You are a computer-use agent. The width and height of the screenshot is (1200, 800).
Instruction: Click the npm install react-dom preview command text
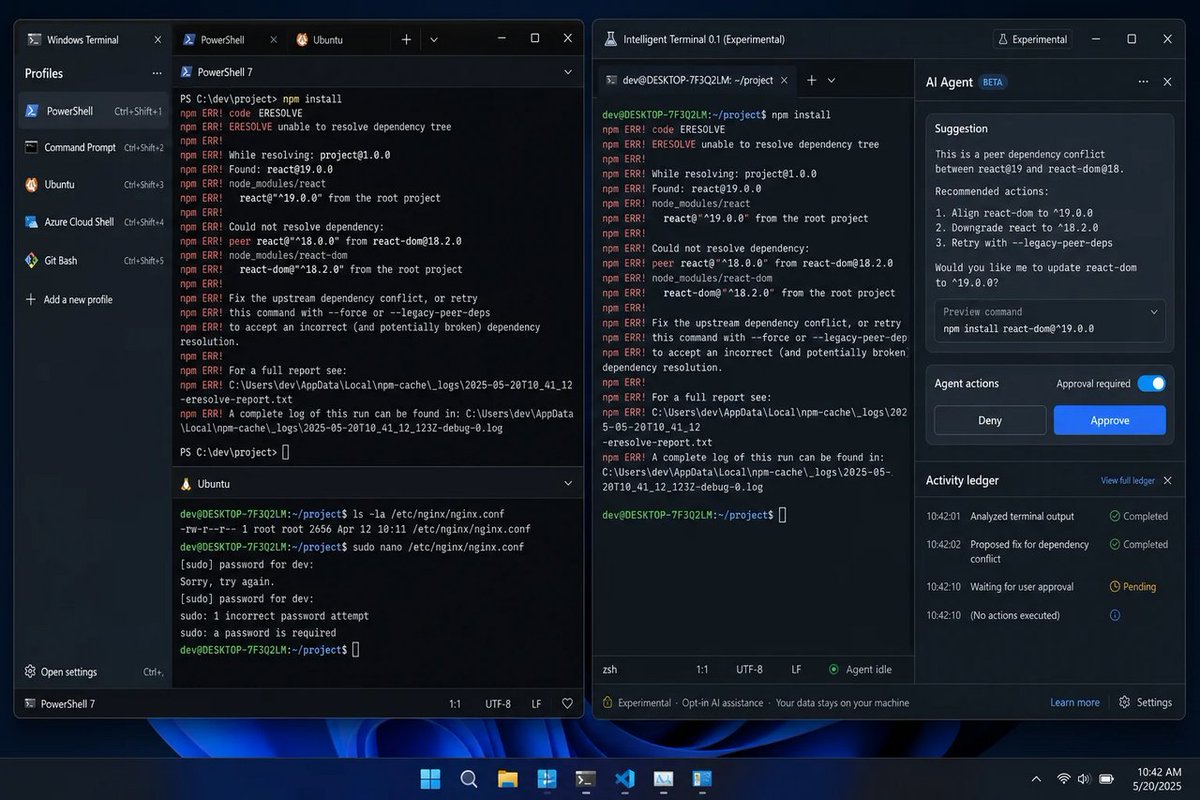(x=1018, y=328)
